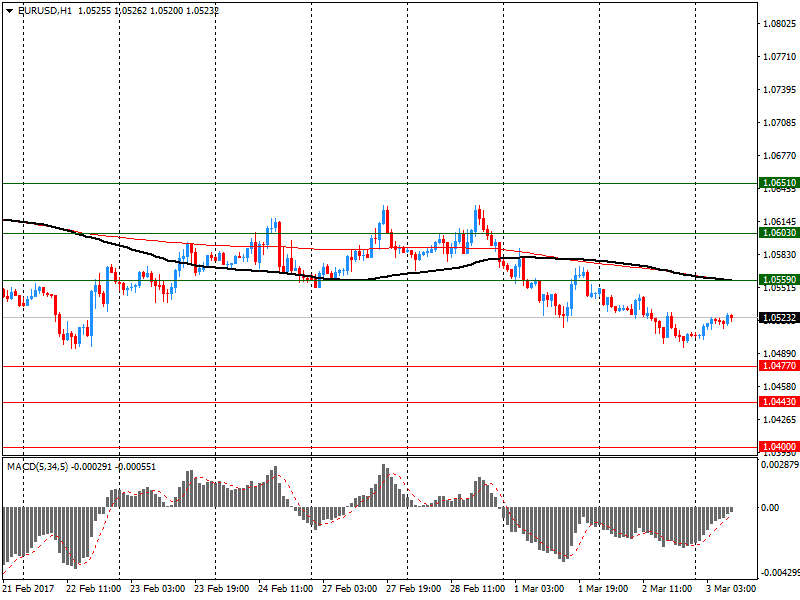Click the 1.04000 price level label
The width and height of the screenshot is (800, 600).
pos(778,447)
